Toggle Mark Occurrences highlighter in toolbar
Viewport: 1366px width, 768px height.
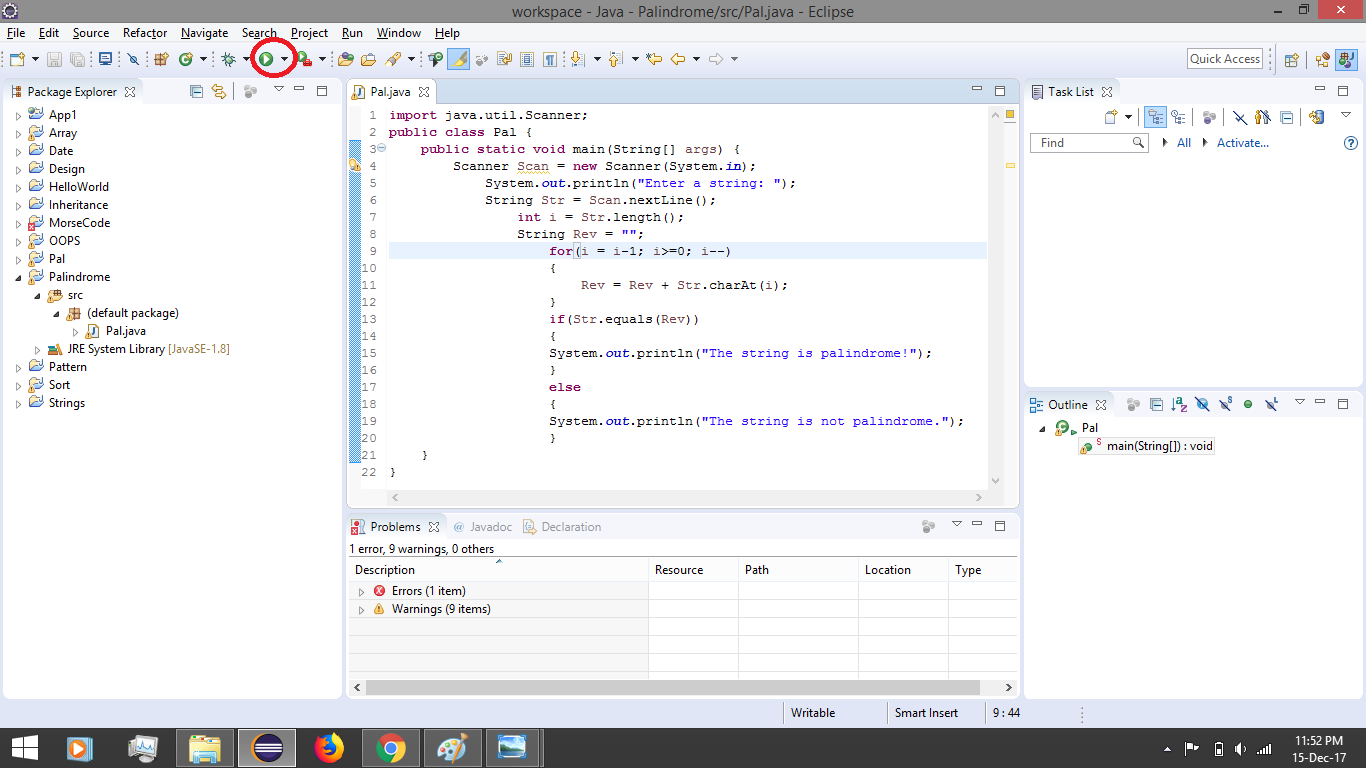point(459,59)
